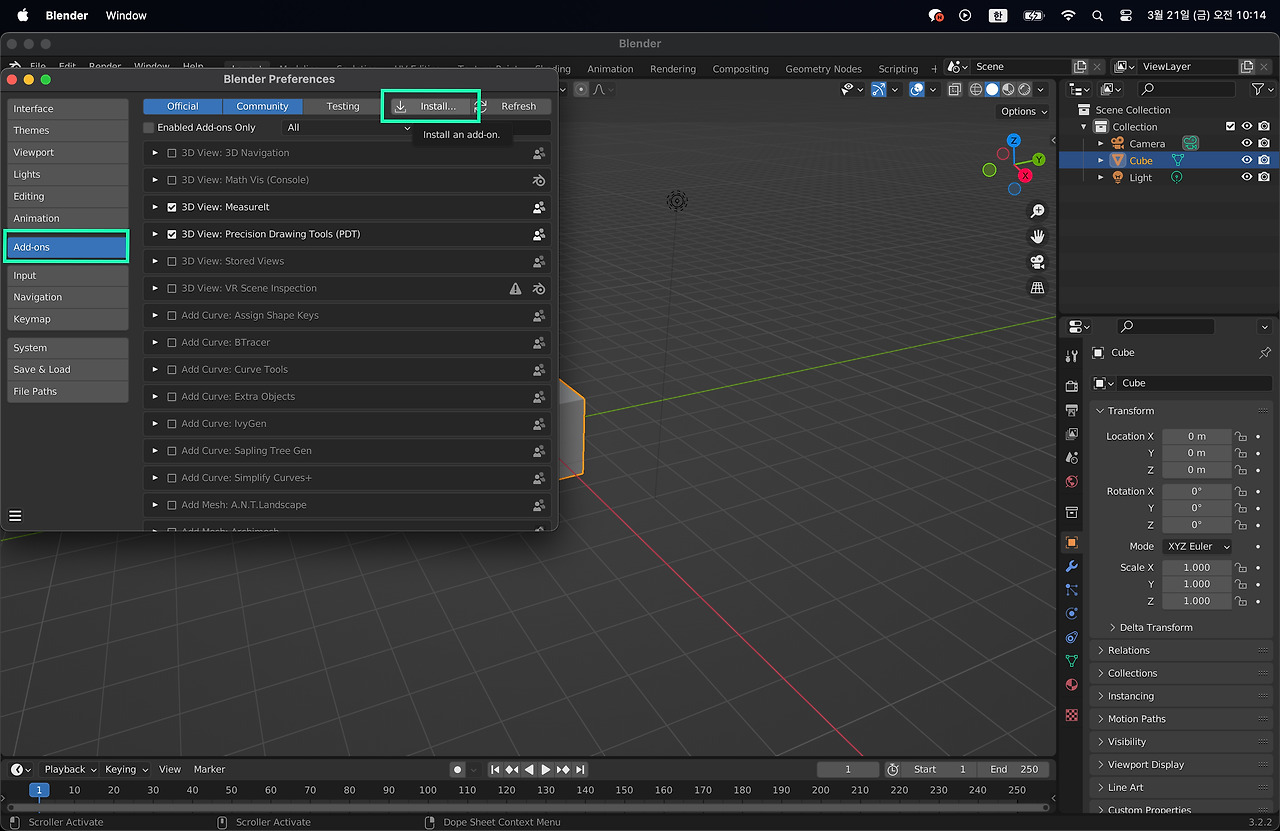Click the End frame 250 field
This screenshot has height=831, width=1280.
pyautogui.click(x=1015, y=769)
